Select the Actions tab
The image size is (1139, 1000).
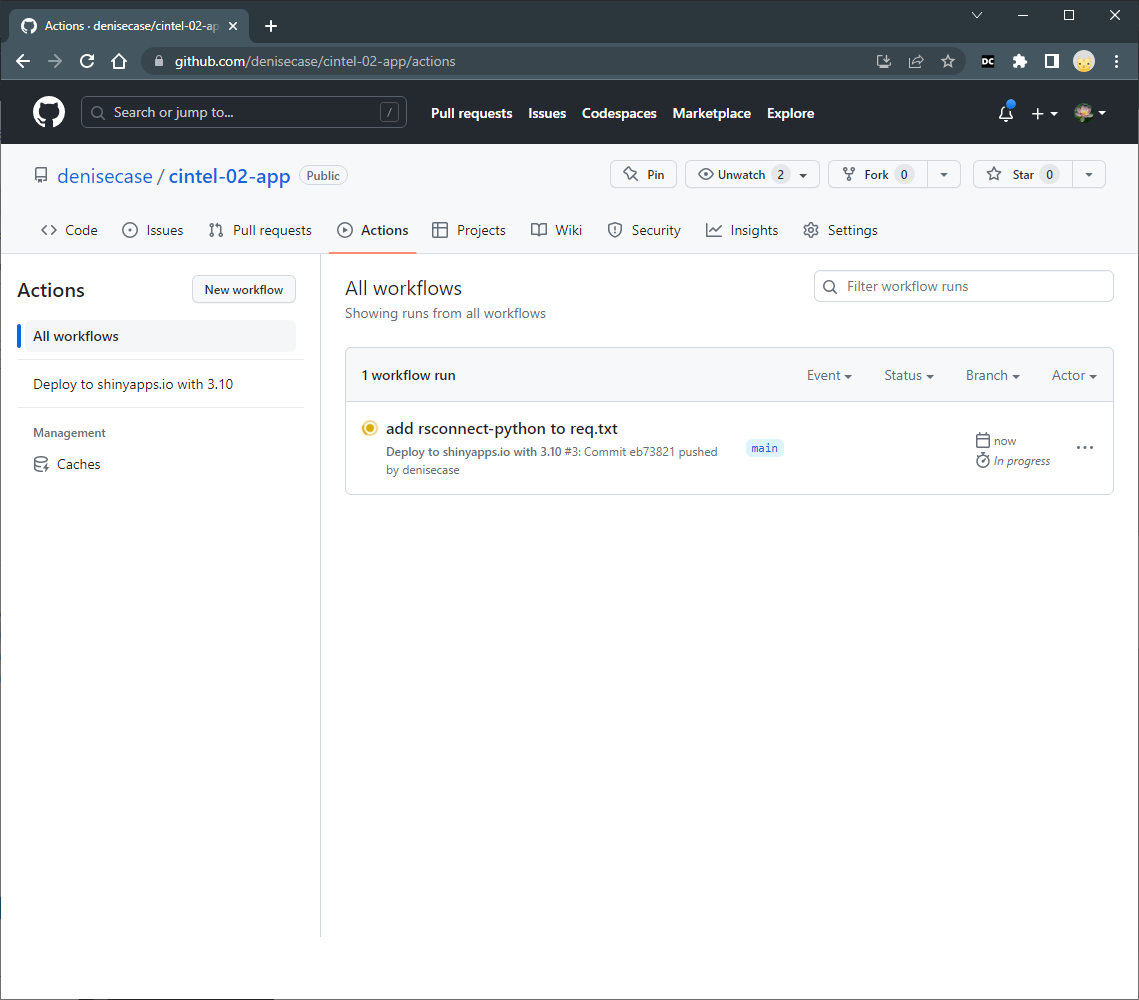pyautogui.click(x=373, y=230)
